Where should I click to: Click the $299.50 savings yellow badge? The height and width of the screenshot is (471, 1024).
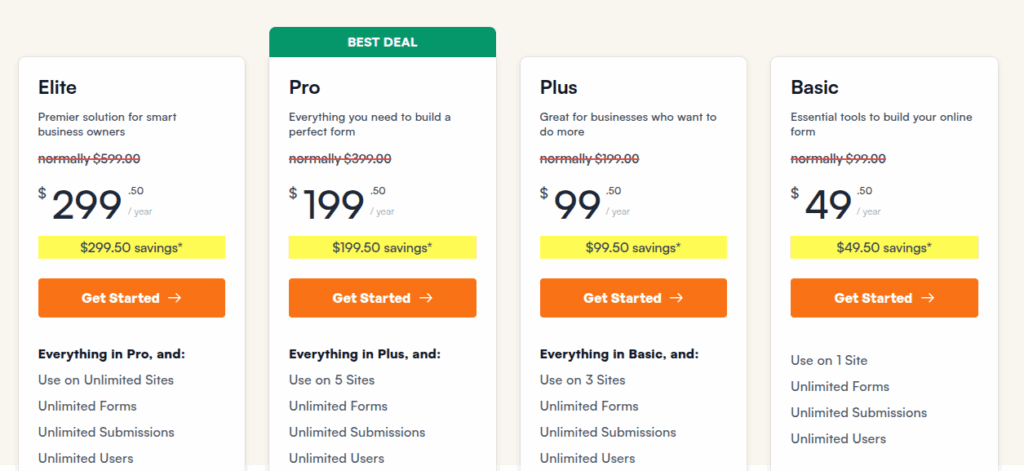131,247
